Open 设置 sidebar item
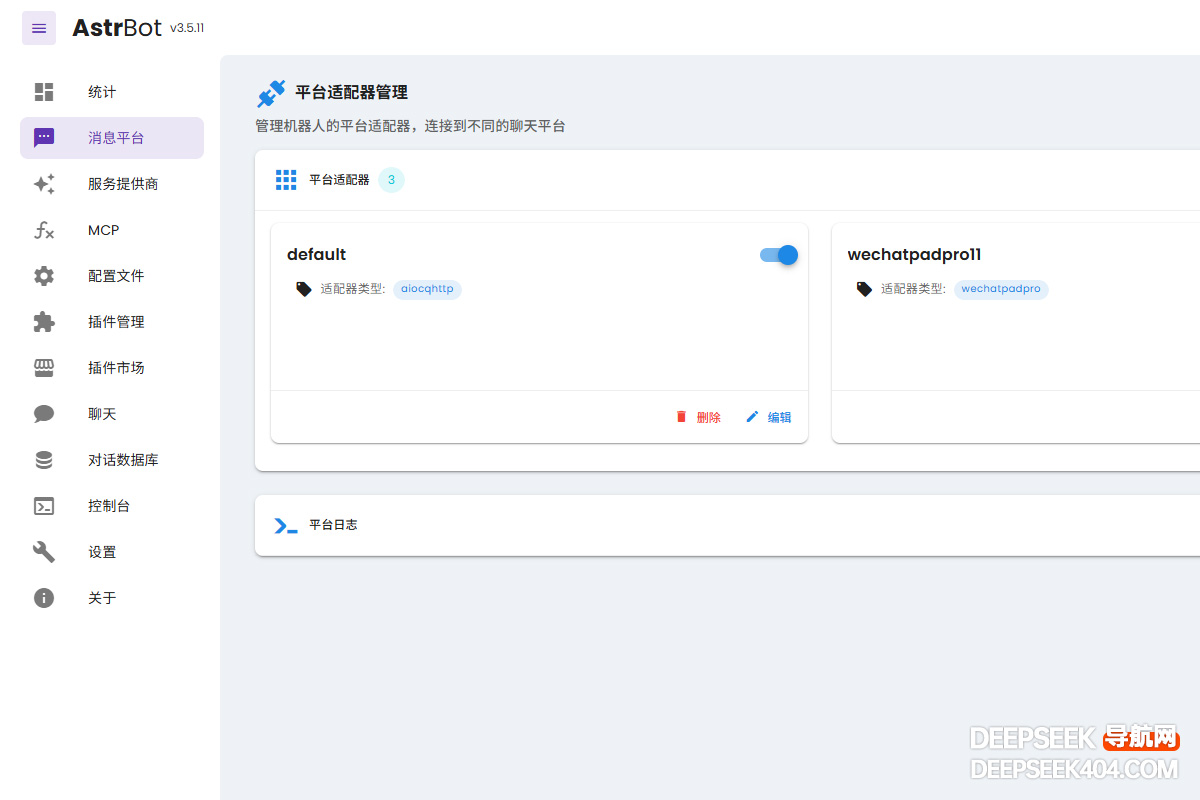The image size is (1200, 800). pos(112,552)
